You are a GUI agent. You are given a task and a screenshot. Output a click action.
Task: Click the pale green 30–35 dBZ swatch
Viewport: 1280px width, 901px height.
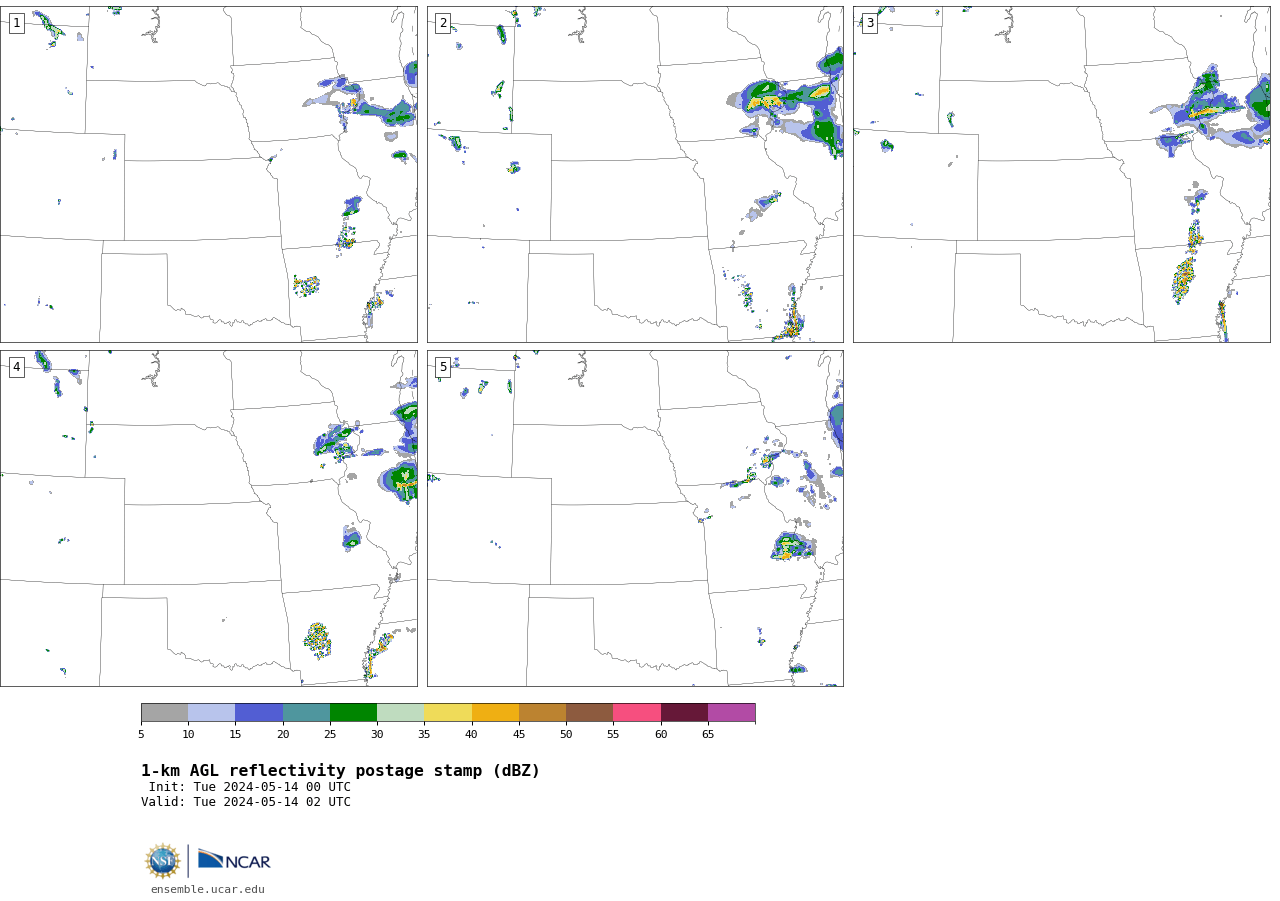click(x=400, y=712)
